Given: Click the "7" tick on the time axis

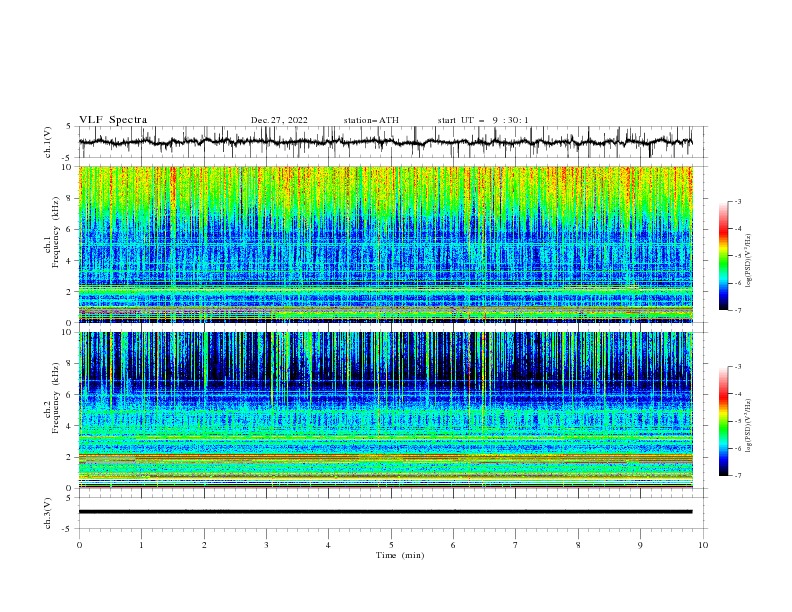Looking at the screenshot, I should [516, 545].
